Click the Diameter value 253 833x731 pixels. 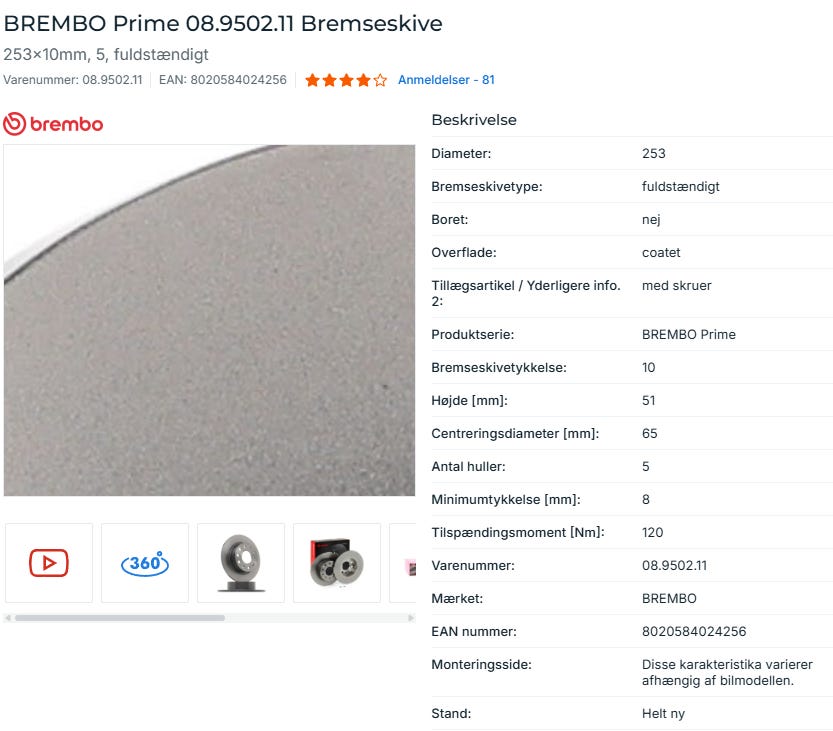coord(653,154)
